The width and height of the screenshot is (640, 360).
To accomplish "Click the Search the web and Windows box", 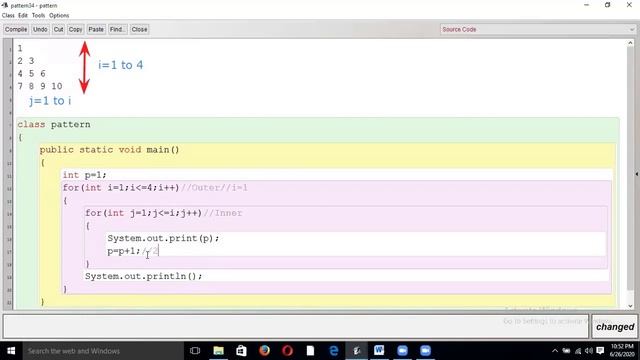I will [x=103, y=351].
